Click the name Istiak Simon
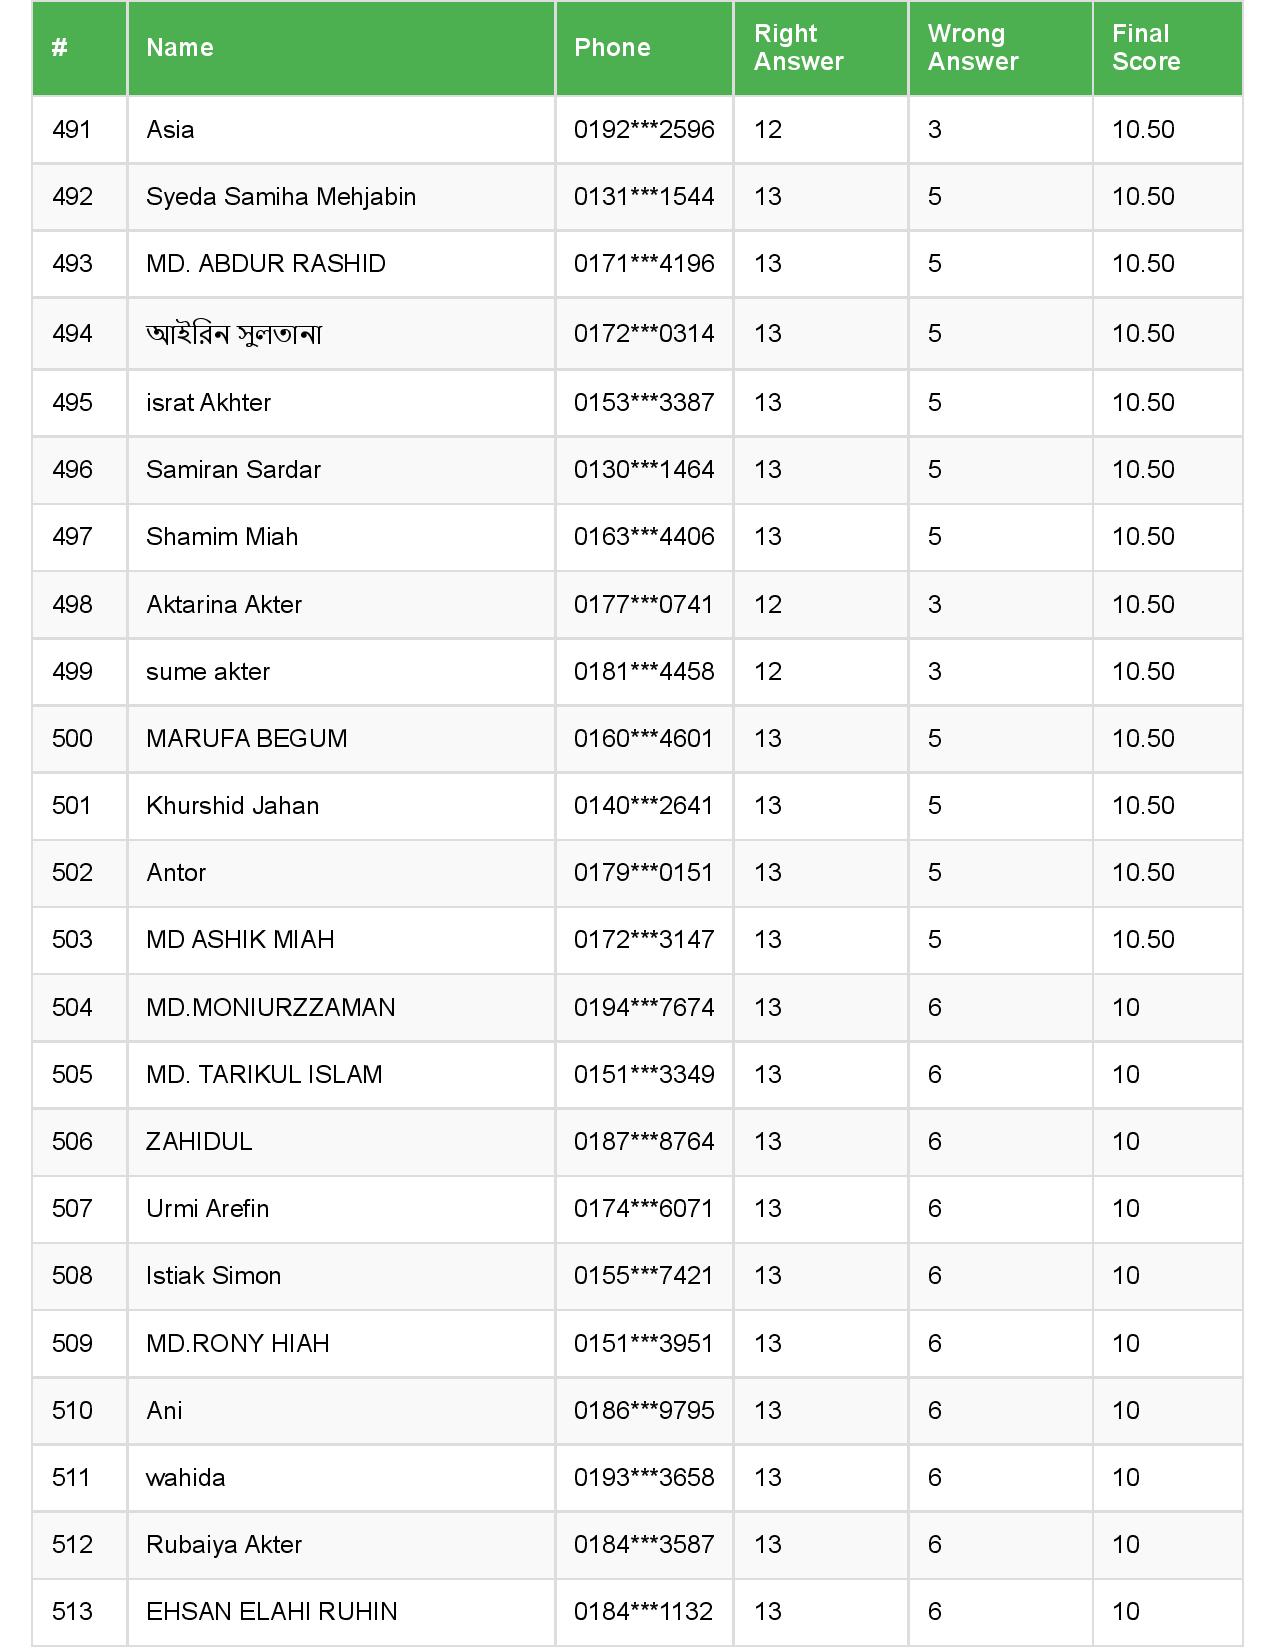The image size is (1275, 1650). (x=213, y=1276)
